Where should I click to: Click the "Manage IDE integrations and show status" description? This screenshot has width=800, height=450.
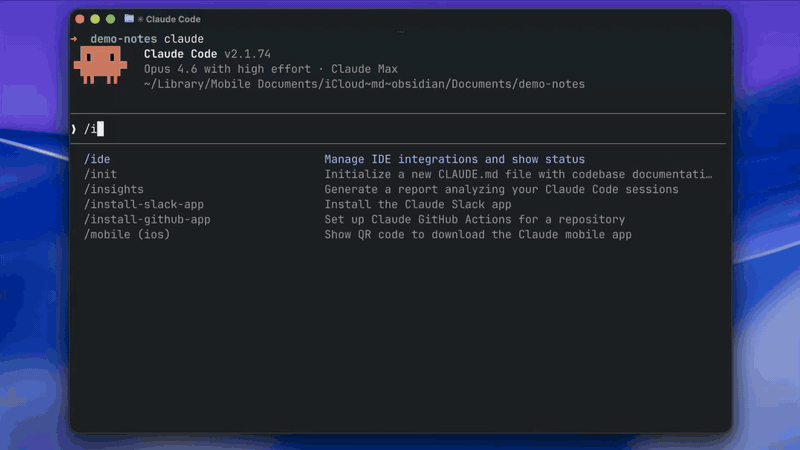point(454,160)
